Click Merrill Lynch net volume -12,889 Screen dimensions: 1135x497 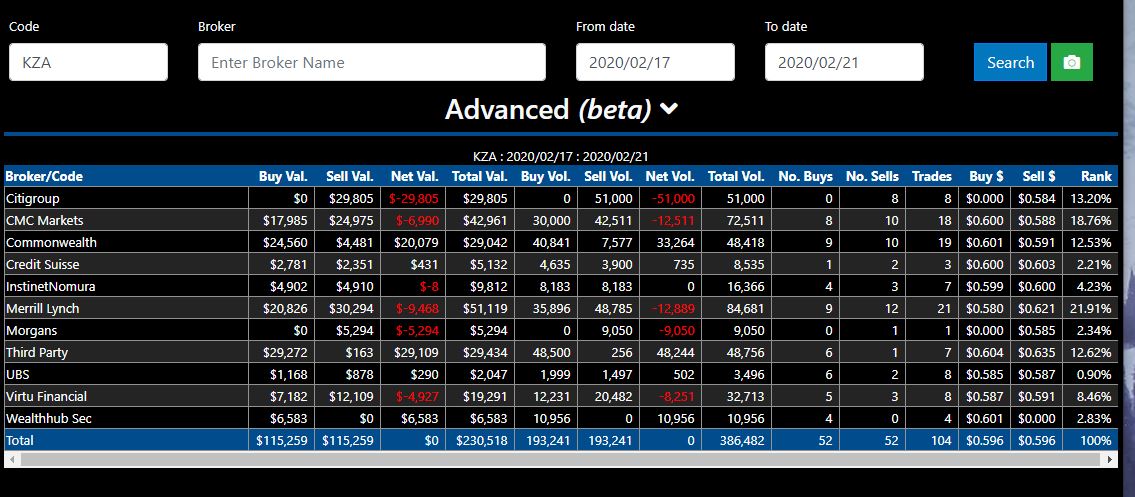673,308
